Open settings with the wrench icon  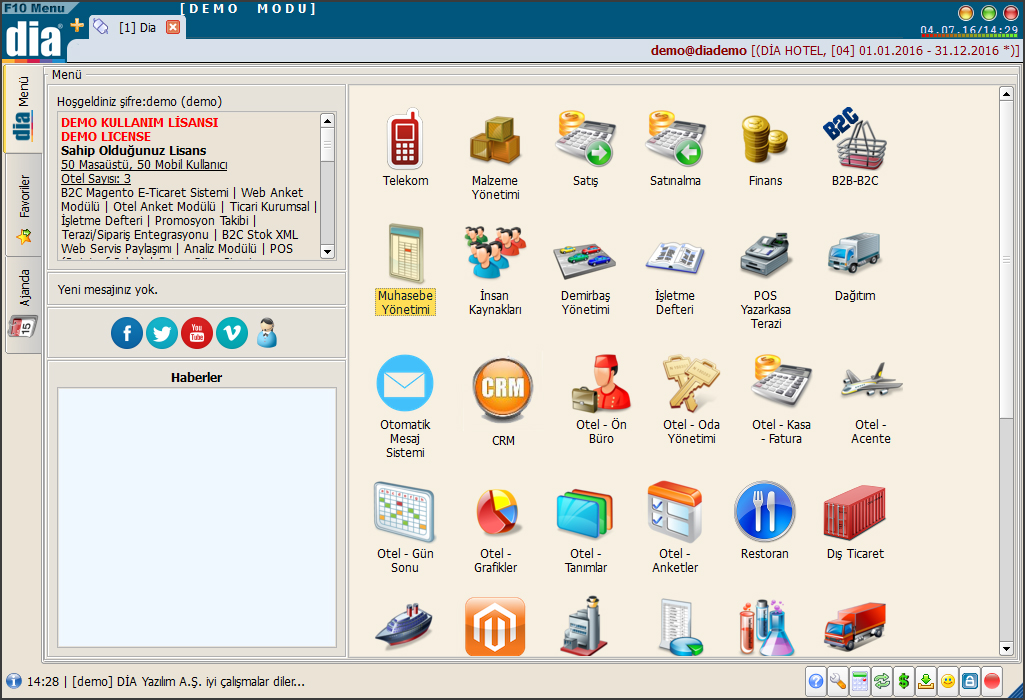click(837, 682)
